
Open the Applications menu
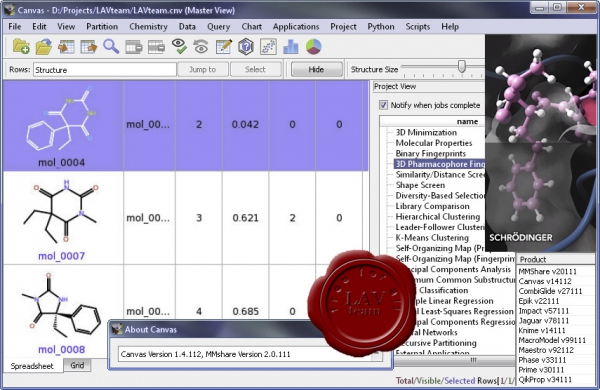coord(296,26)
